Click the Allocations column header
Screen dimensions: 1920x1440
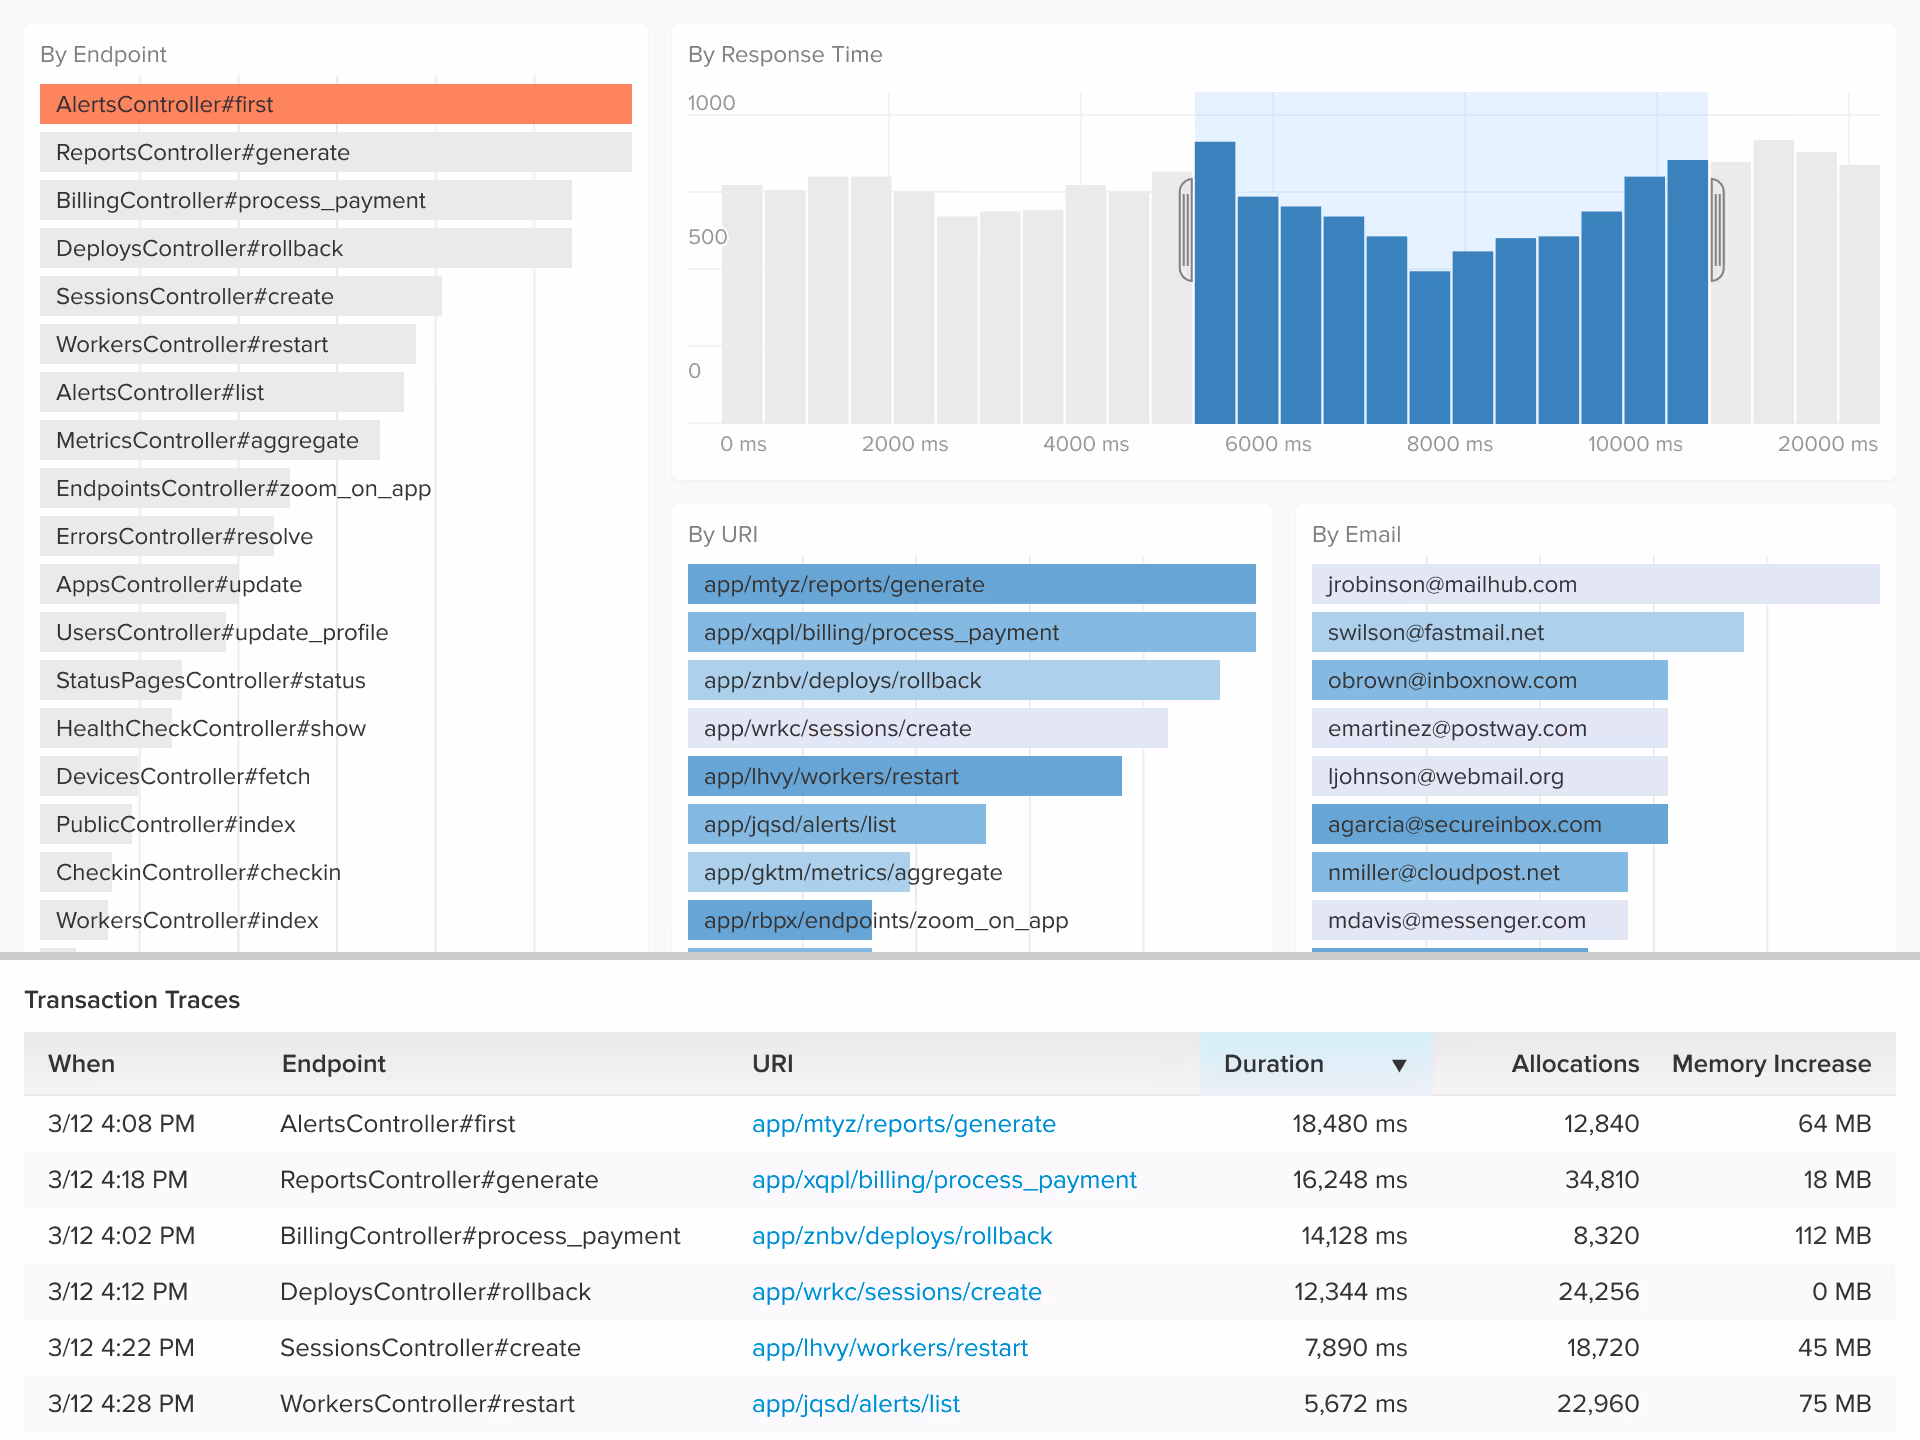point(1574,1064)
